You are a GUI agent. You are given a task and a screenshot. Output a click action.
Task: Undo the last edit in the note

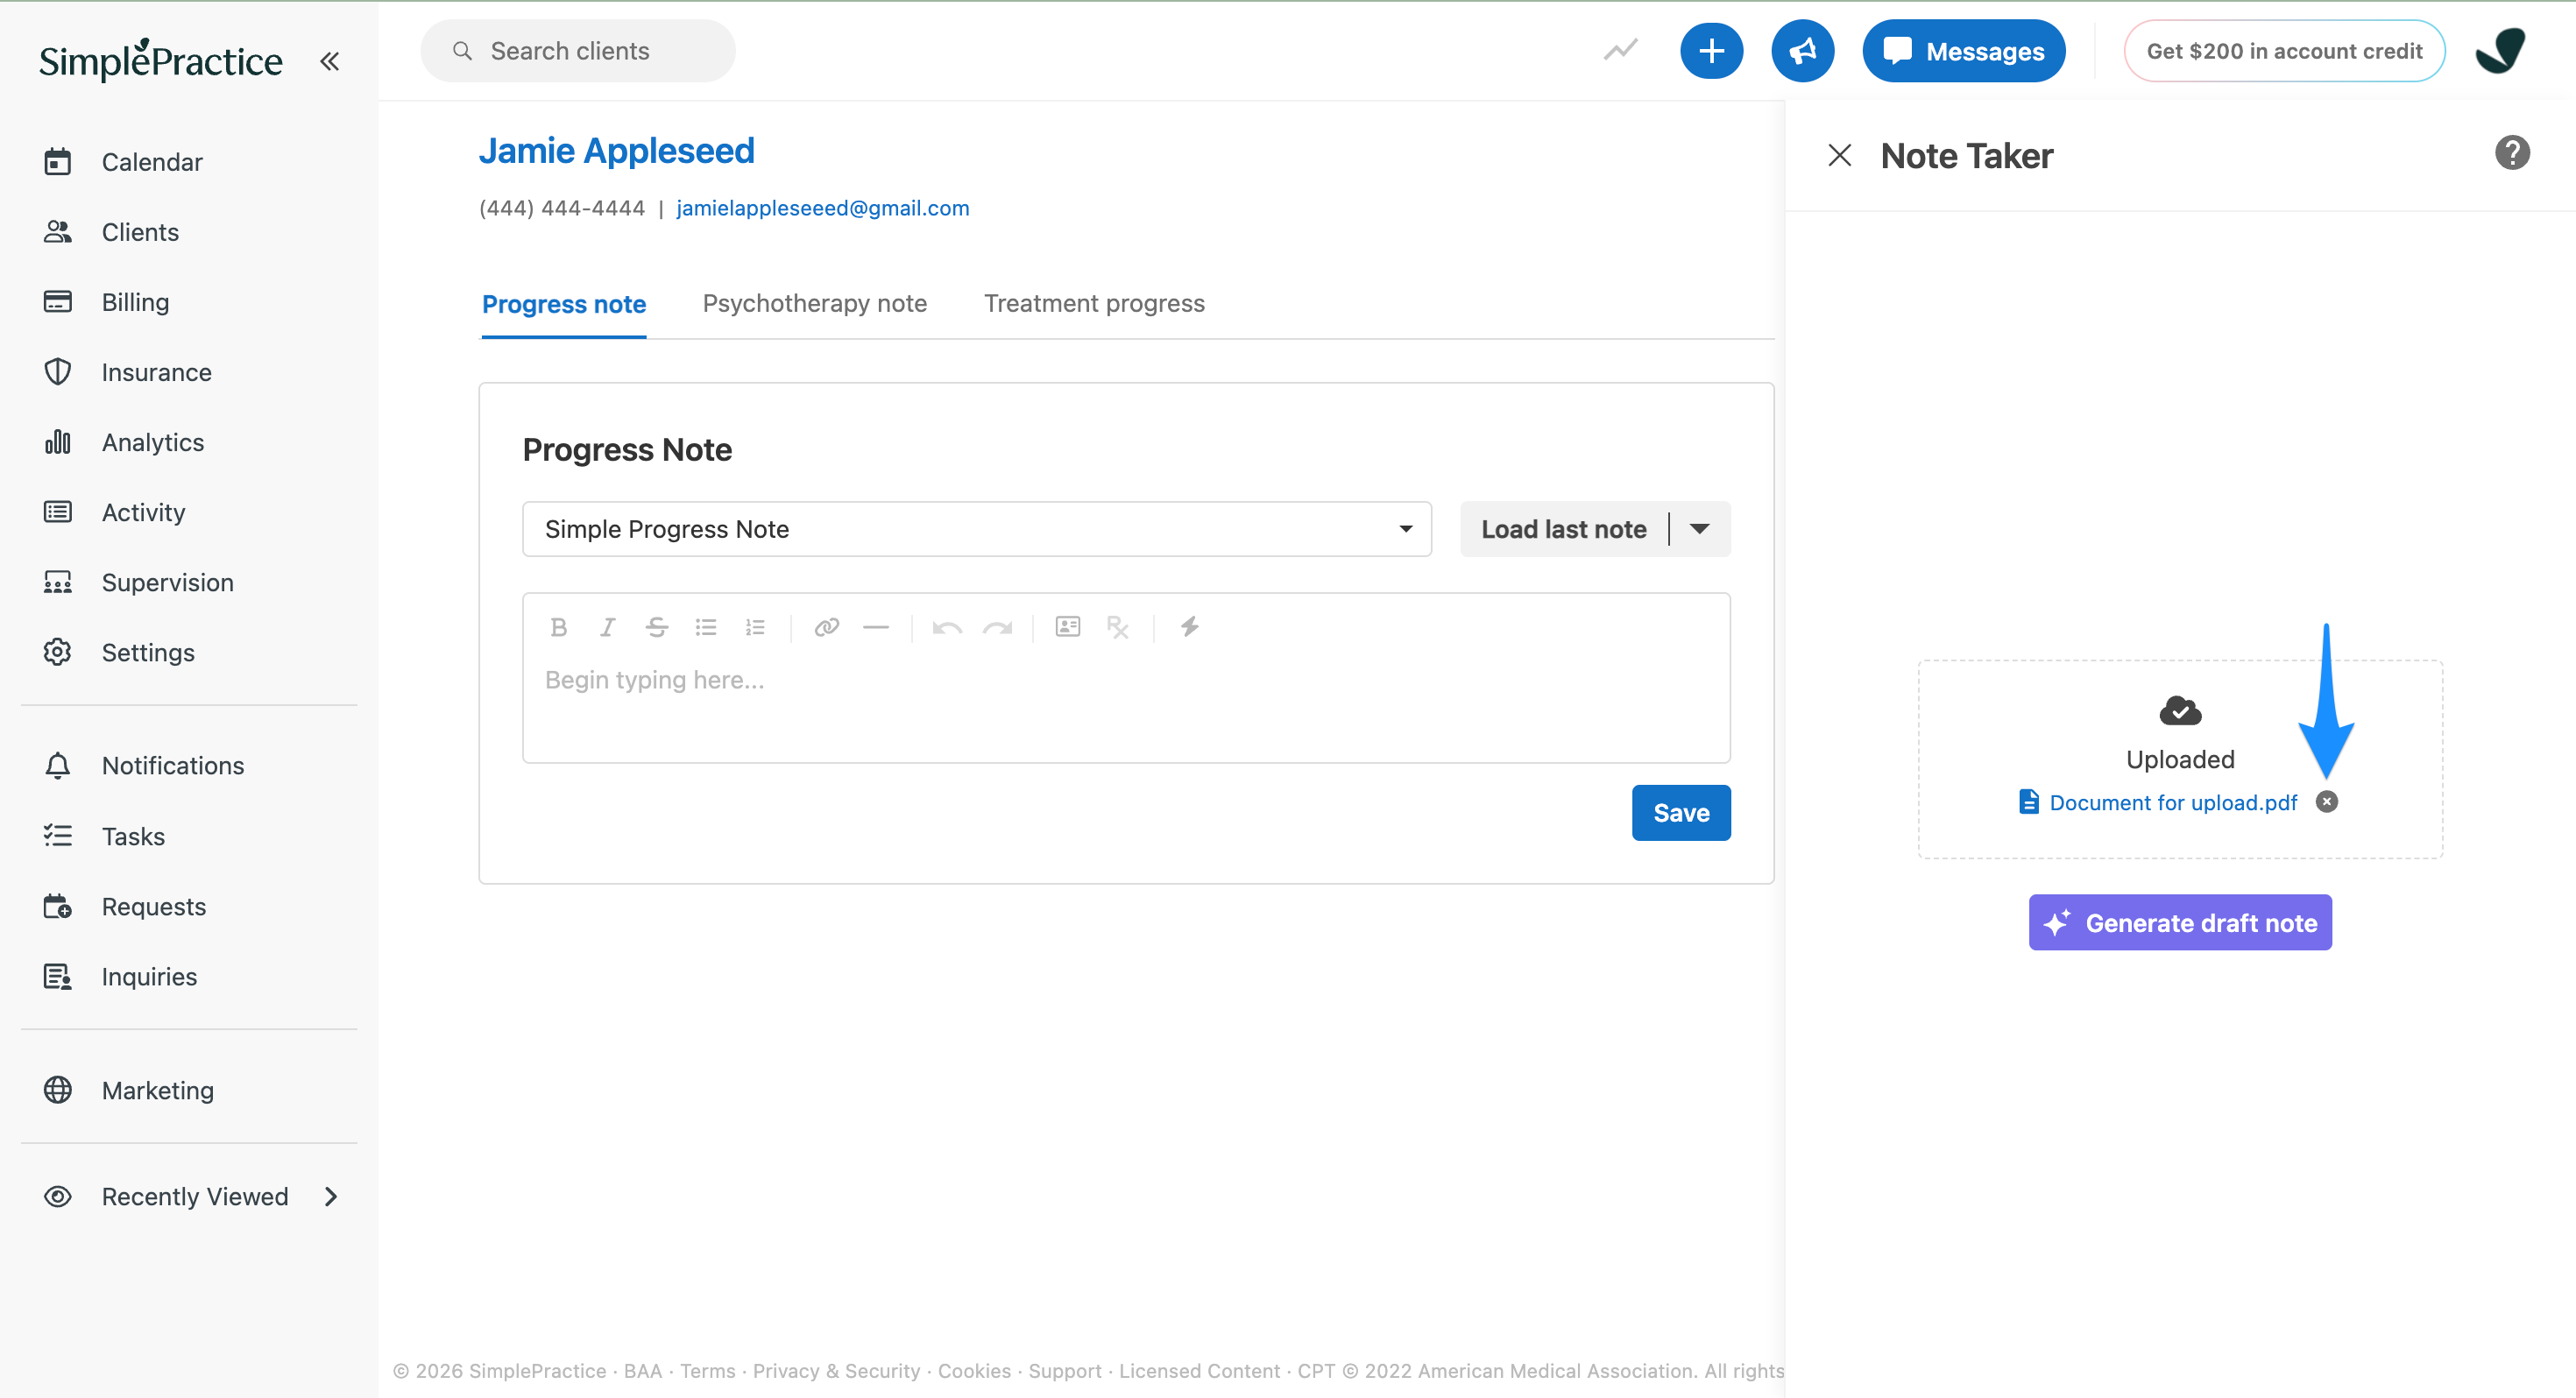(x=947, y=627)
